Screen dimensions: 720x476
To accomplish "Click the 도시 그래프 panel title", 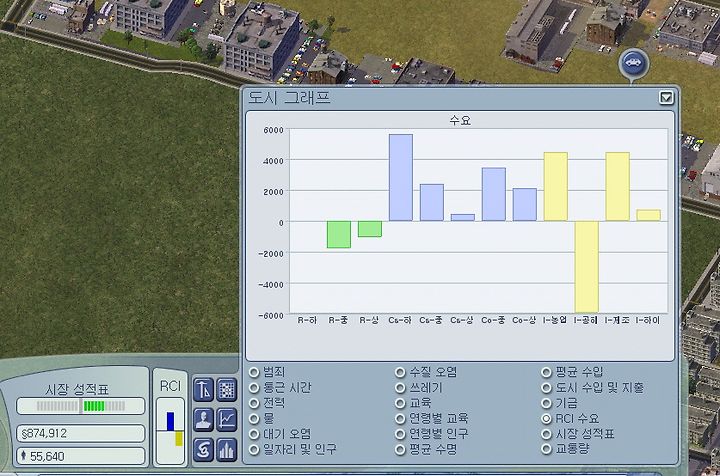I will pos(289,97).
